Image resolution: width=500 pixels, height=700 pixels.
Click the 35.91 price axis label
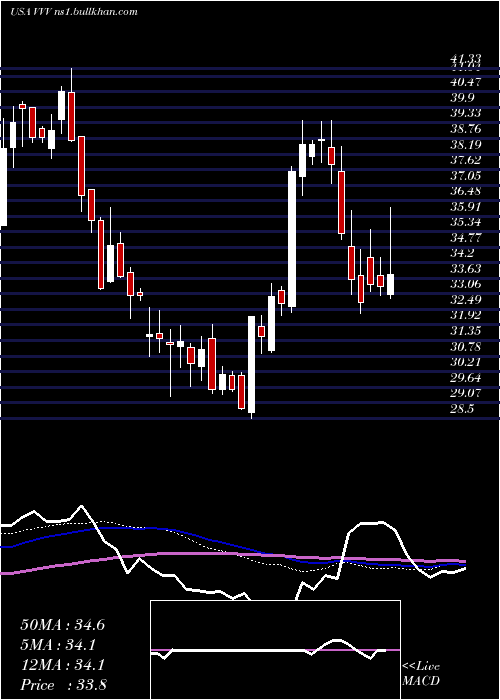[x=466, y=207]
